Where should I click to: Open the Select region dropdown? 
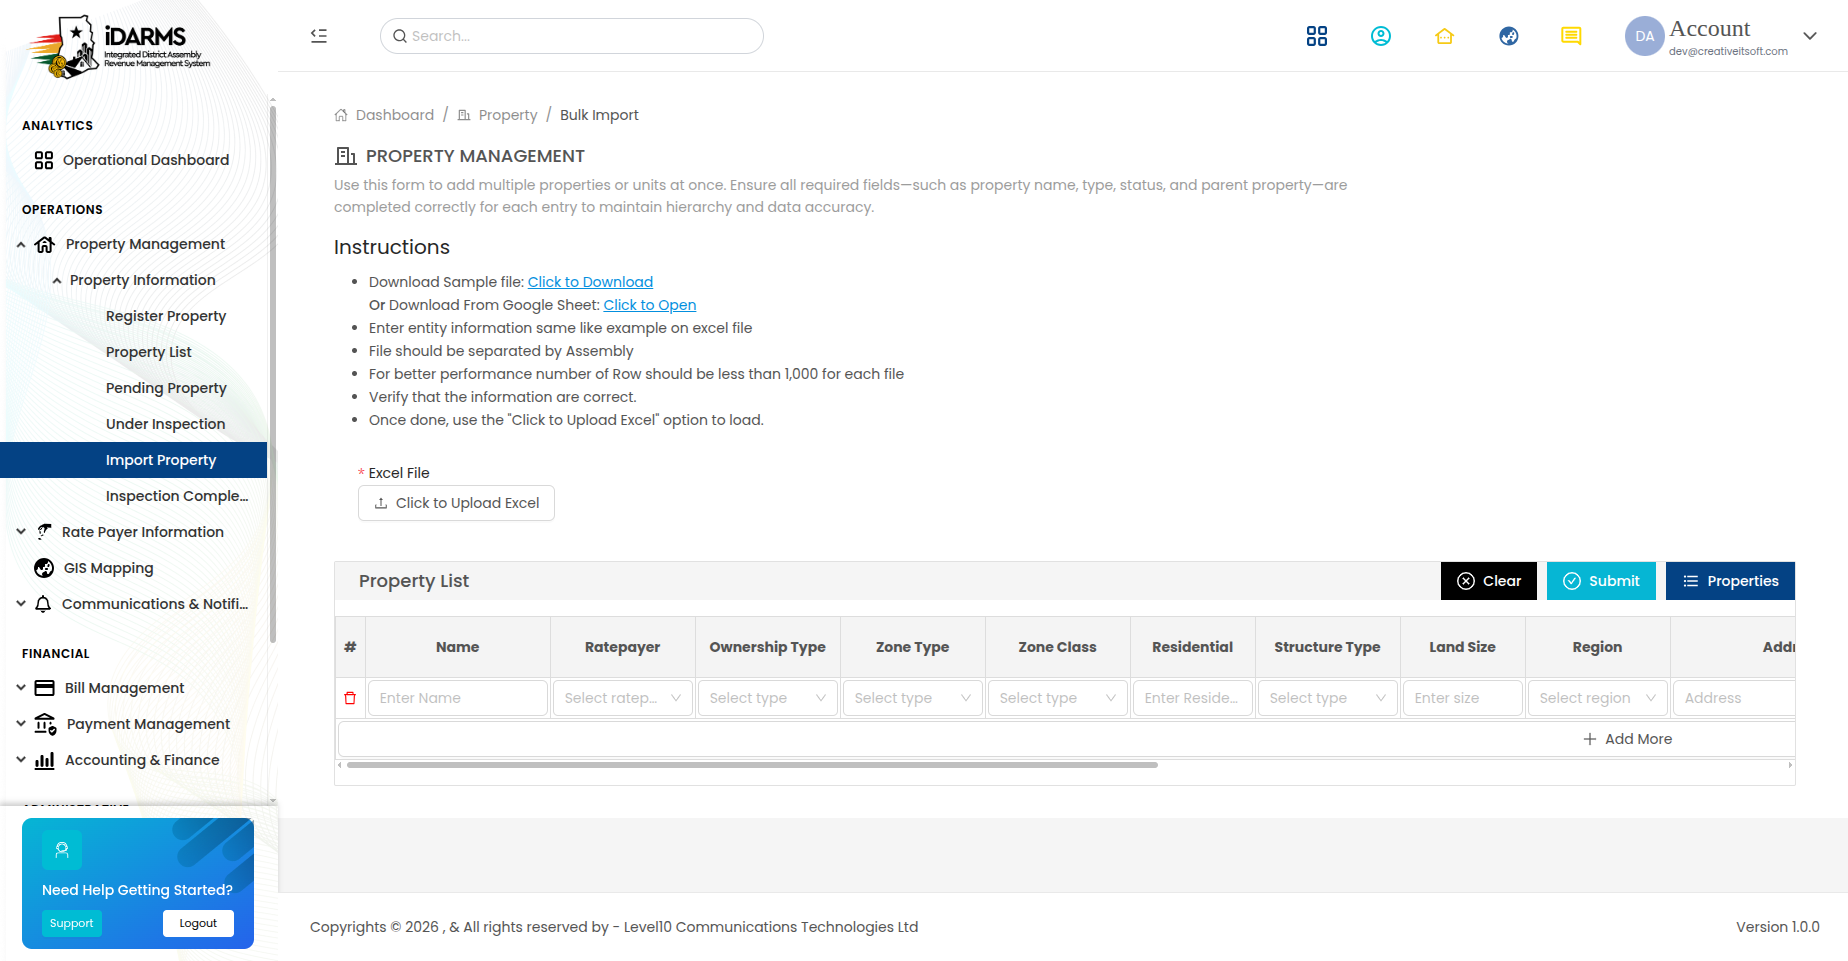click(1597, 698)
